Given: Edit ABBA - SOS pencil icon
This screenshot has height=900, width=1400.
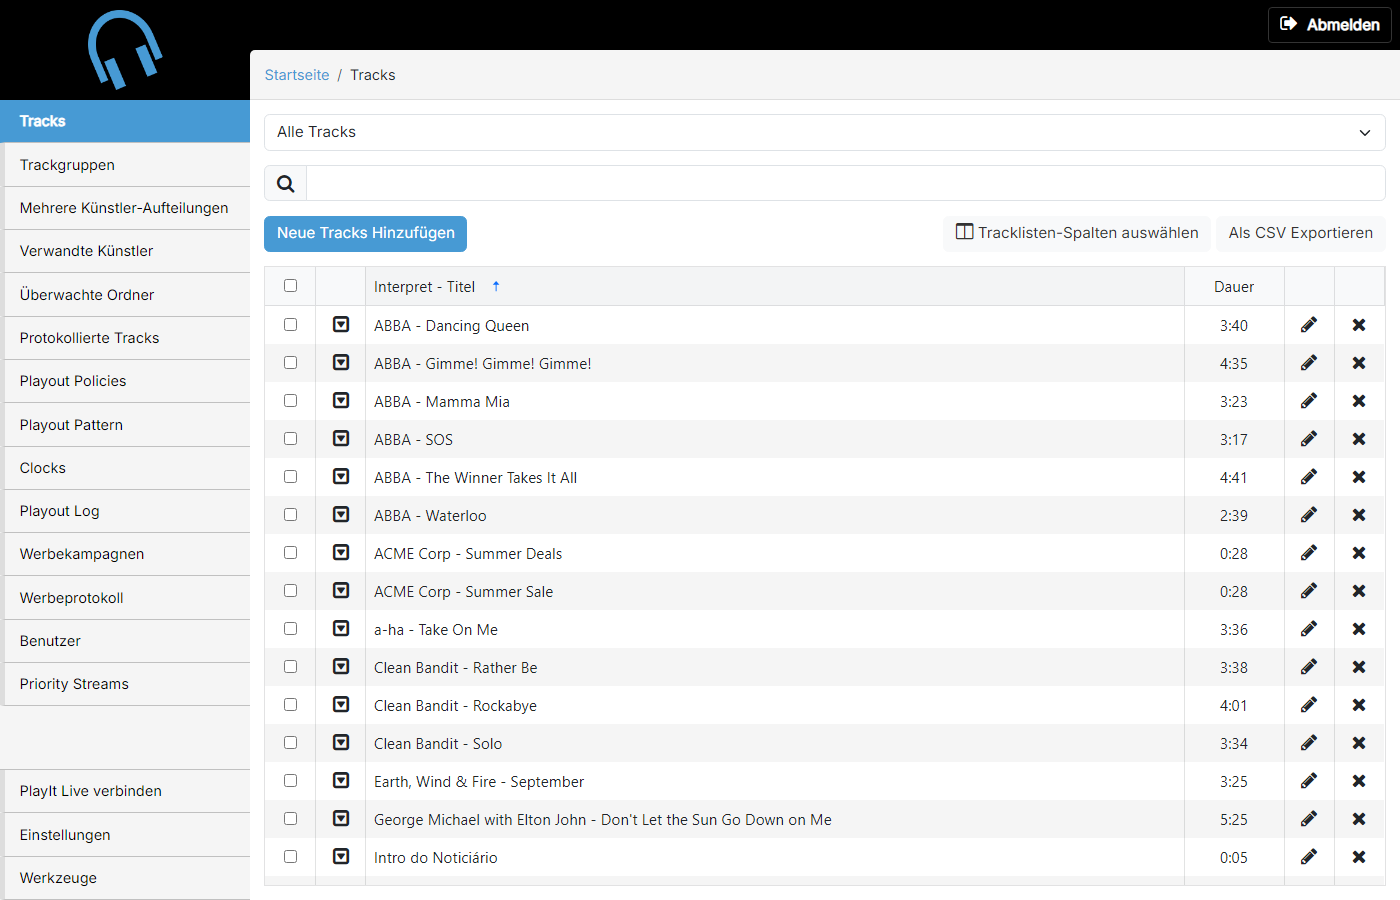Looking at the screenshot, I should [1309, 439].
